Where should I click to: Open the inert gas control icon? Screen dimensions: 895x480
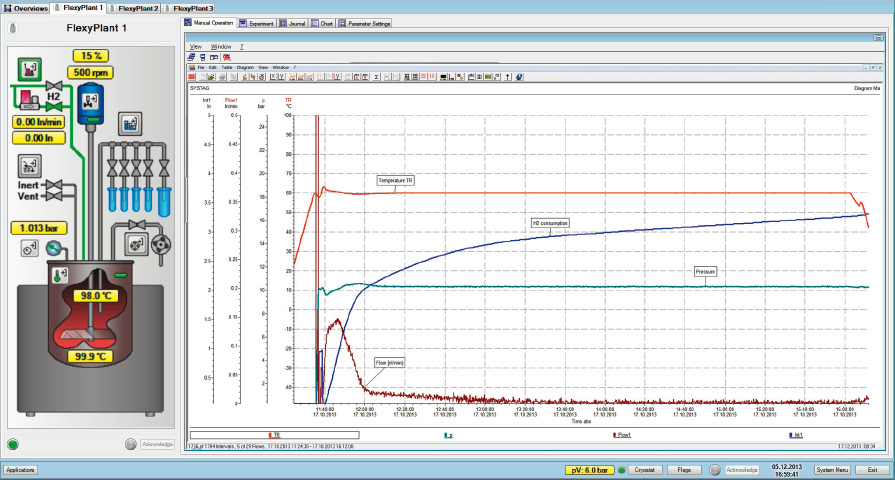pyautogui.click(x=30, y=165)
